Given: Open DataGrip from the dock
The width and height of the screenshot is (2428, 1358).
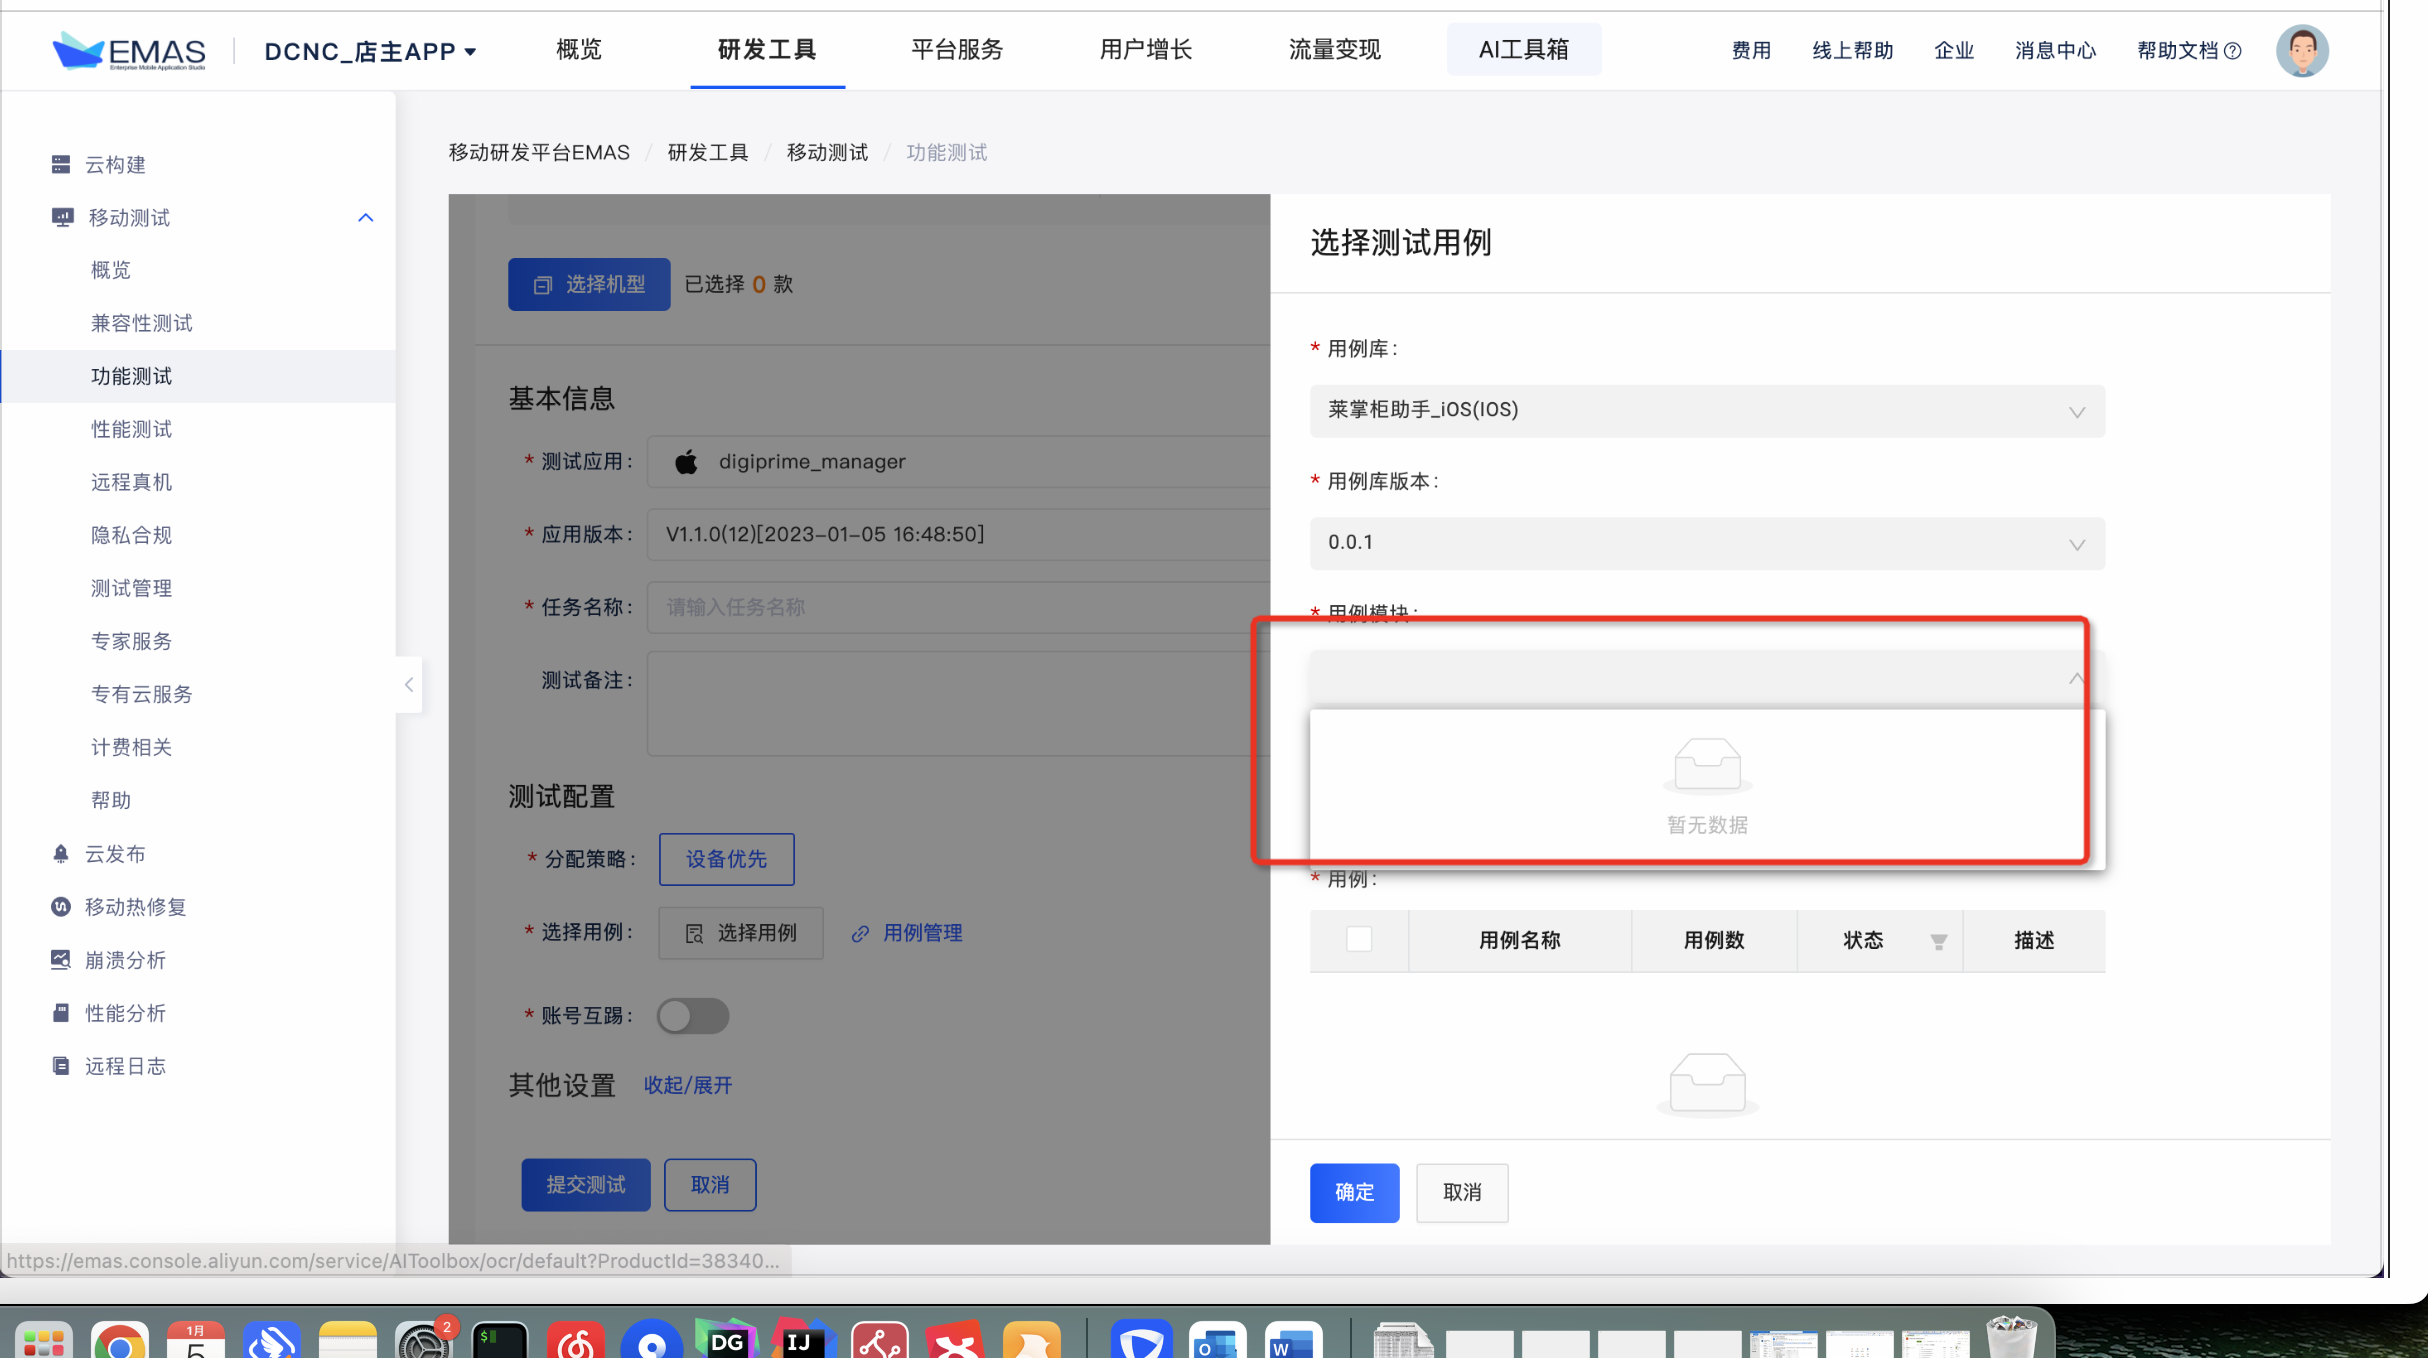Looking at the screenshot, I should coord(727,1340).
